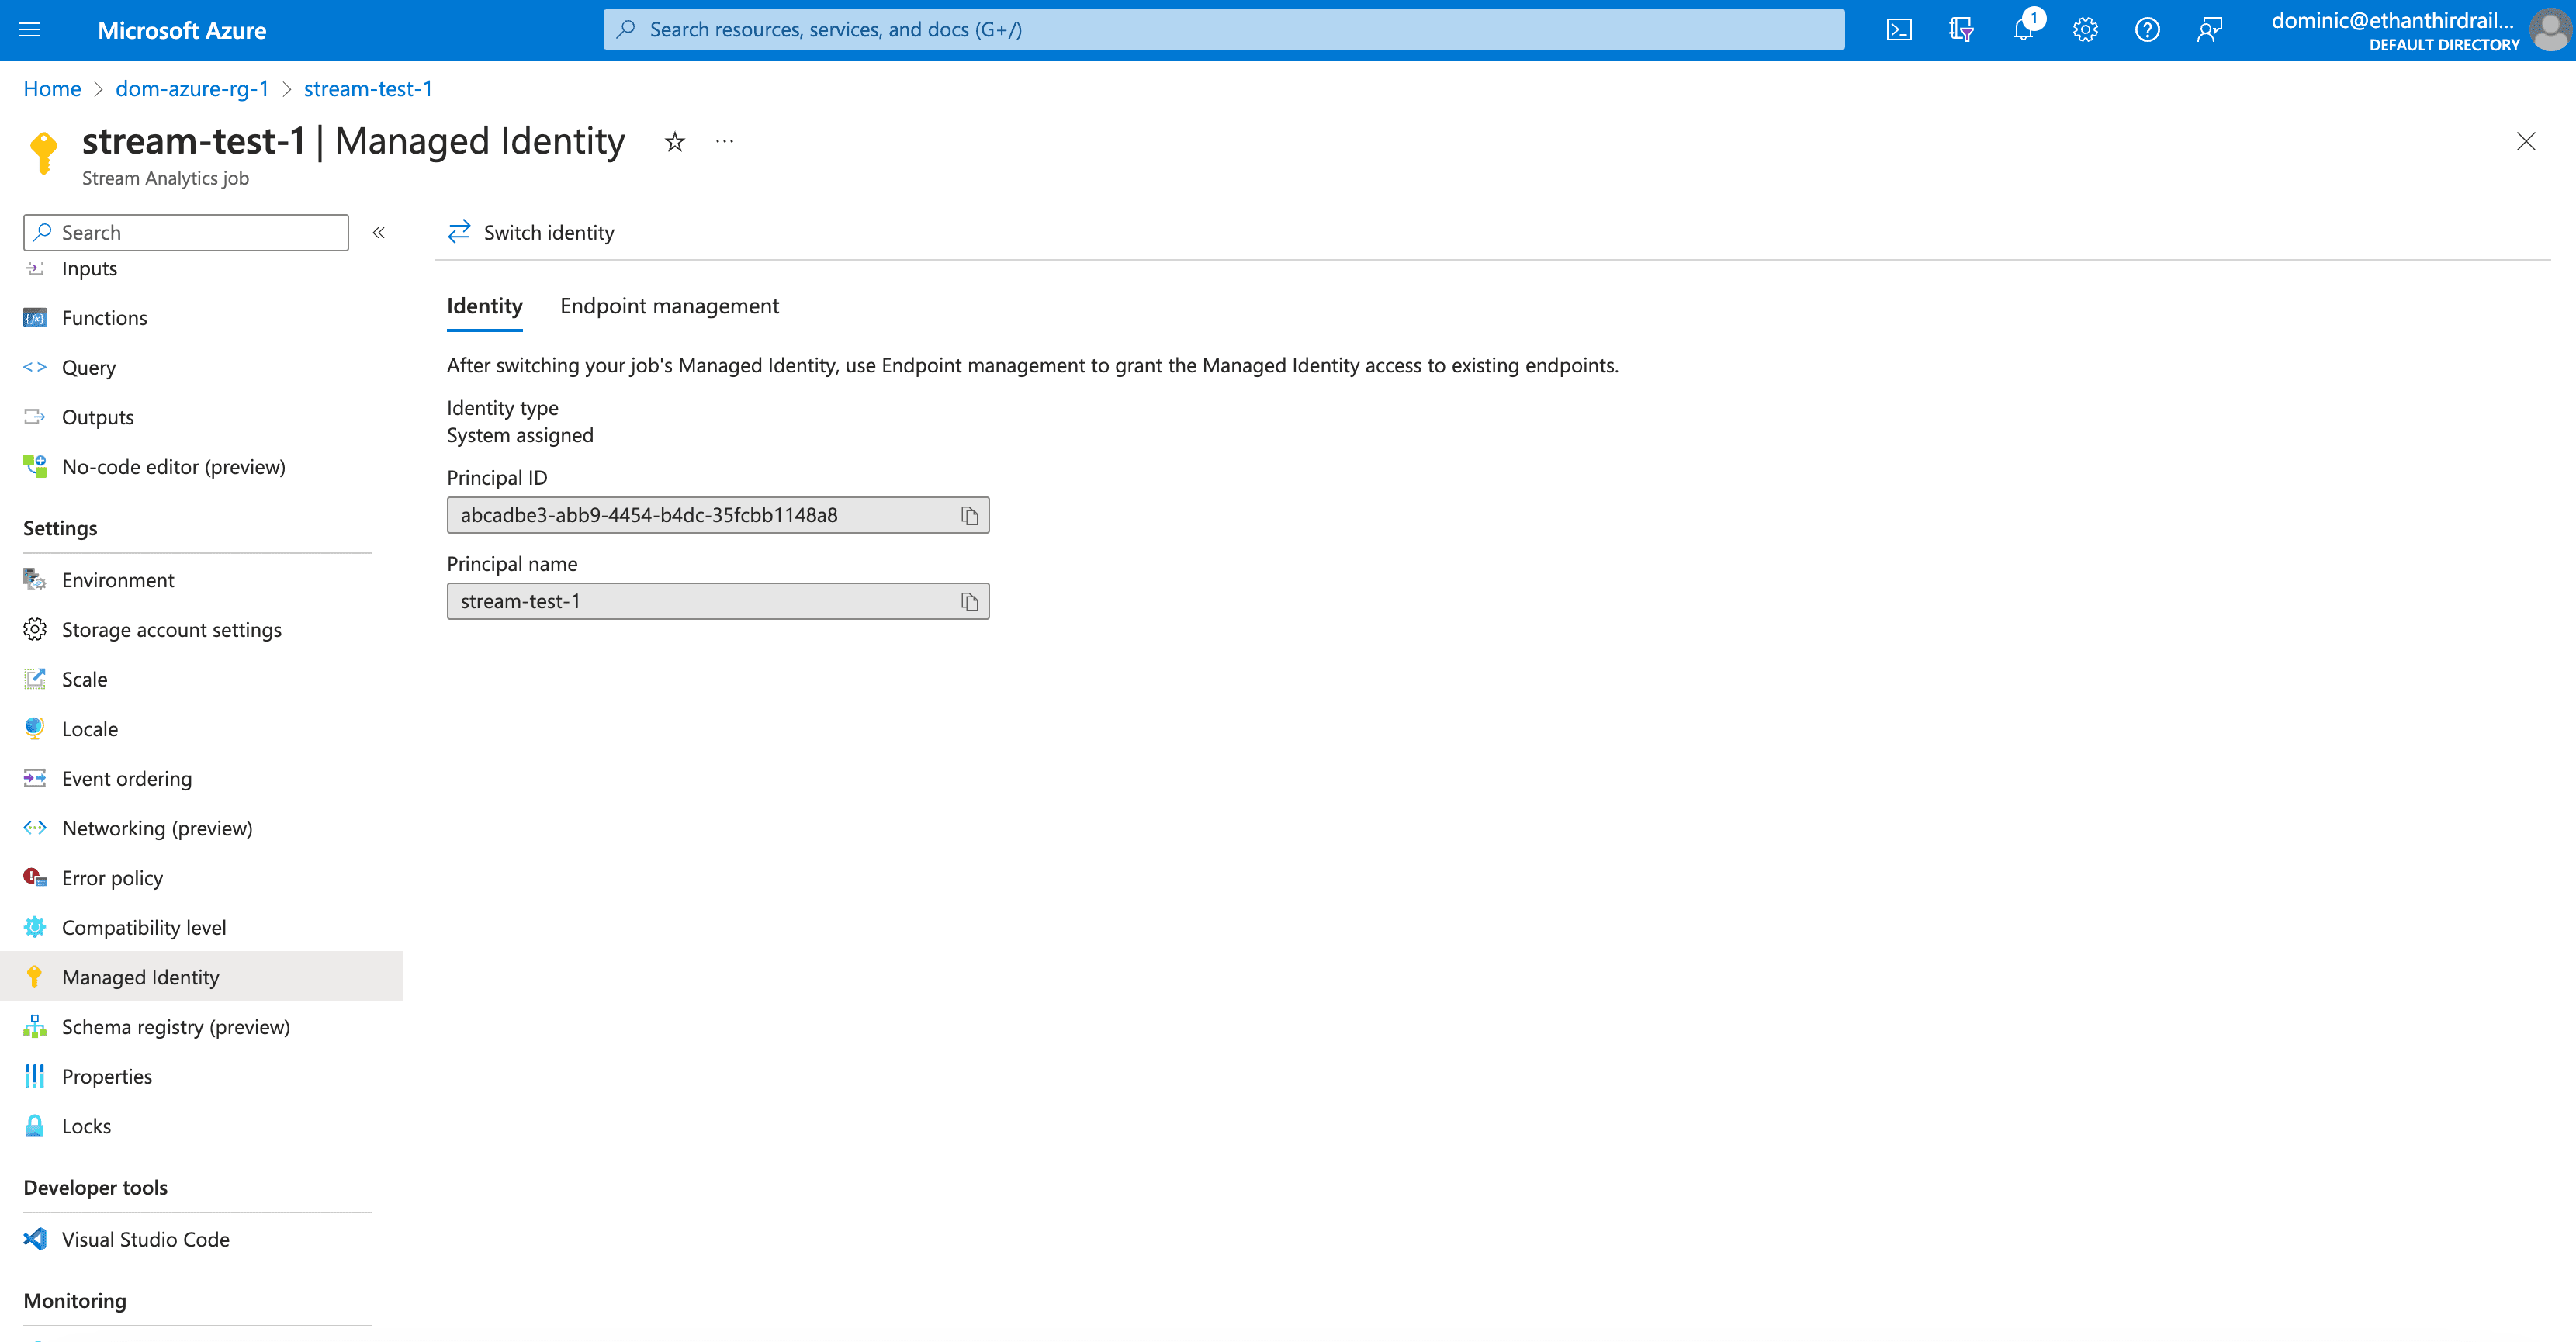The image size is (2576, 1342).
Task: Collapse the sidebar menu
Action: [x=379, y=233]
